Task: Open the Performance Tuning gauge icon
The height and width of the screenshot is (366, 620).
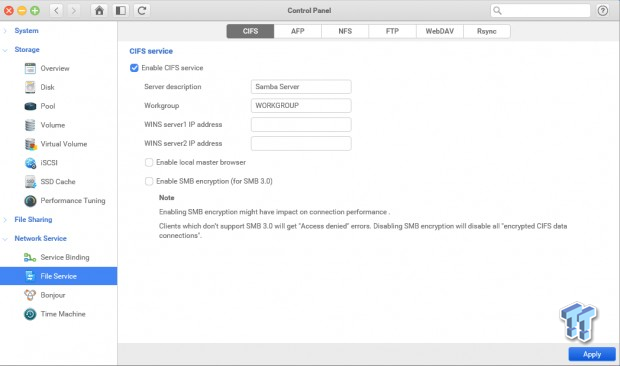Action: pos(30,201)
